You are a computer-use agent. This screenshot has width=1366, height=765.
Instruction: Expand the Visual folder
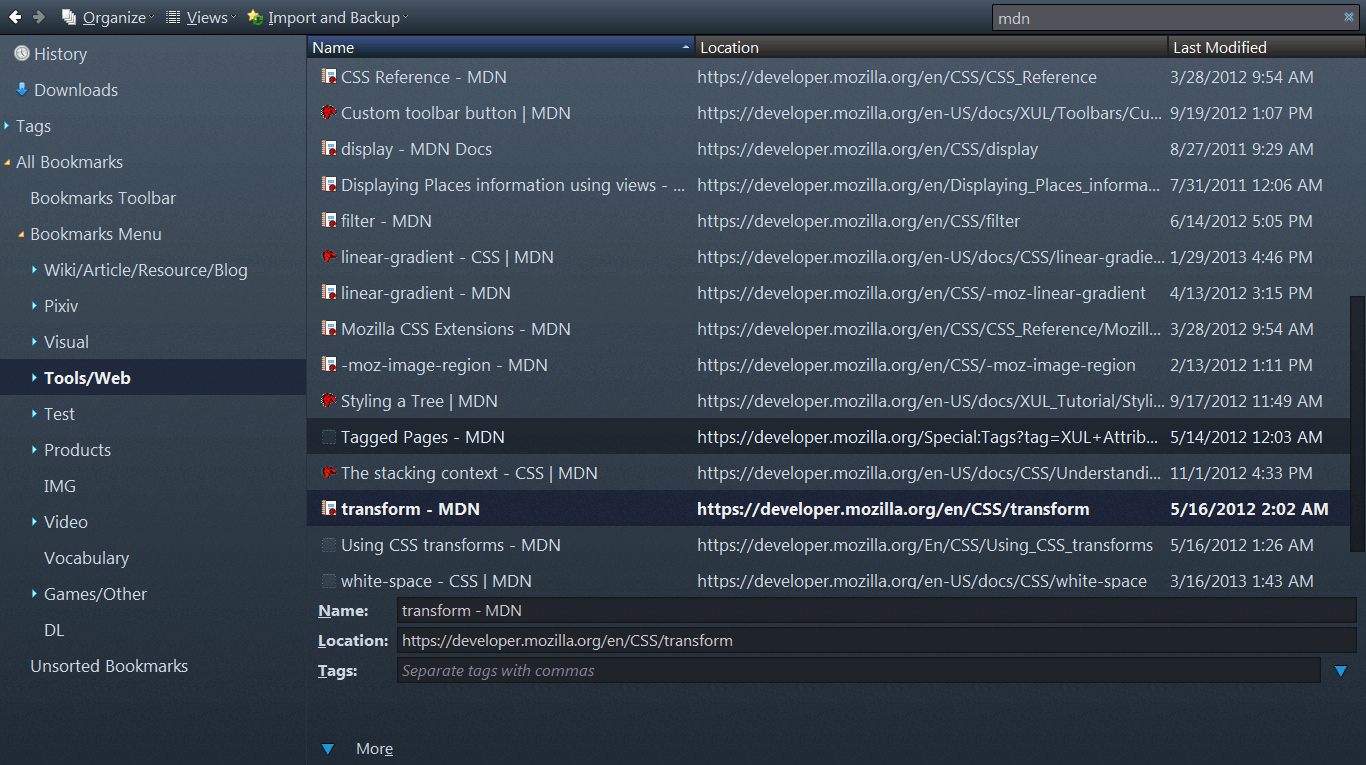point(35,342)
